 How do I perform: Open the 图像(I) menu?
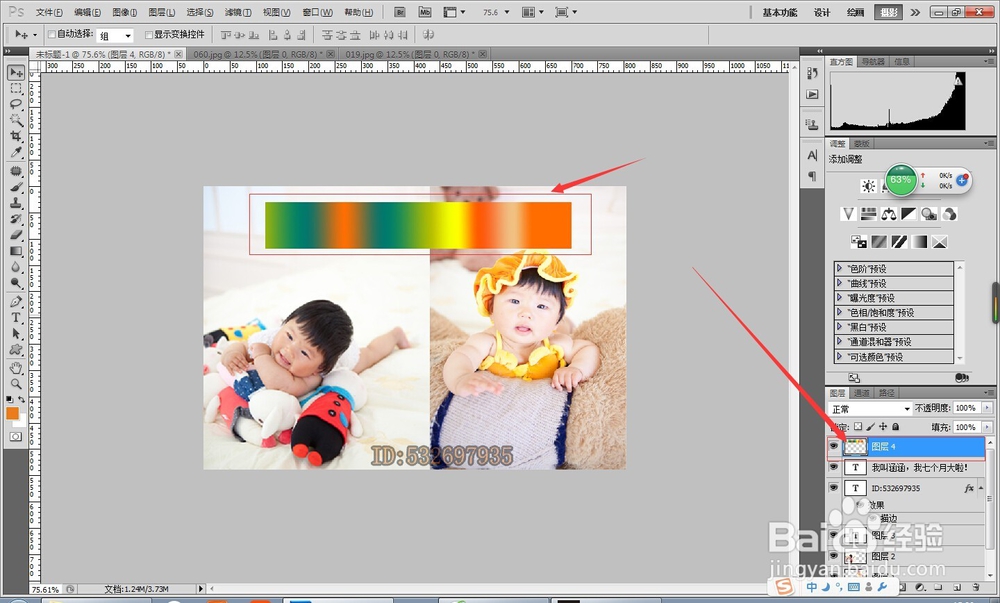(124, 12)
